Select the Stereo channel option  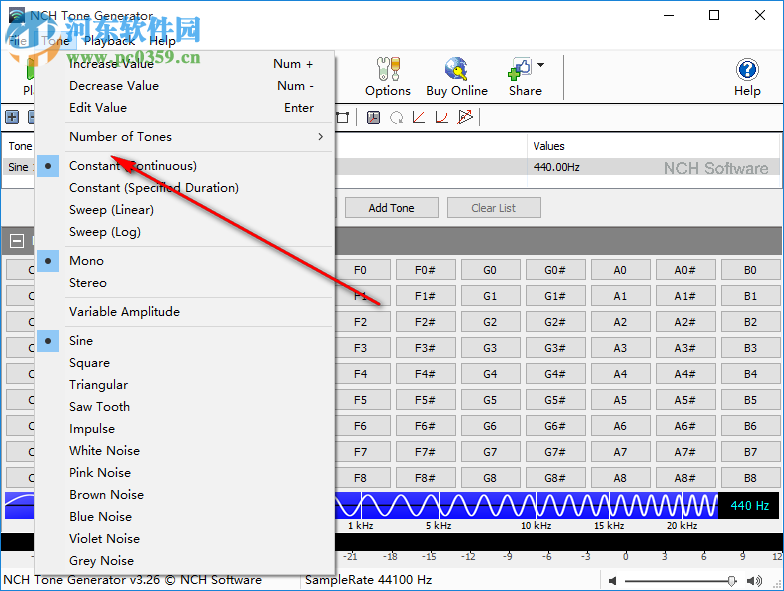click(87, 283)
